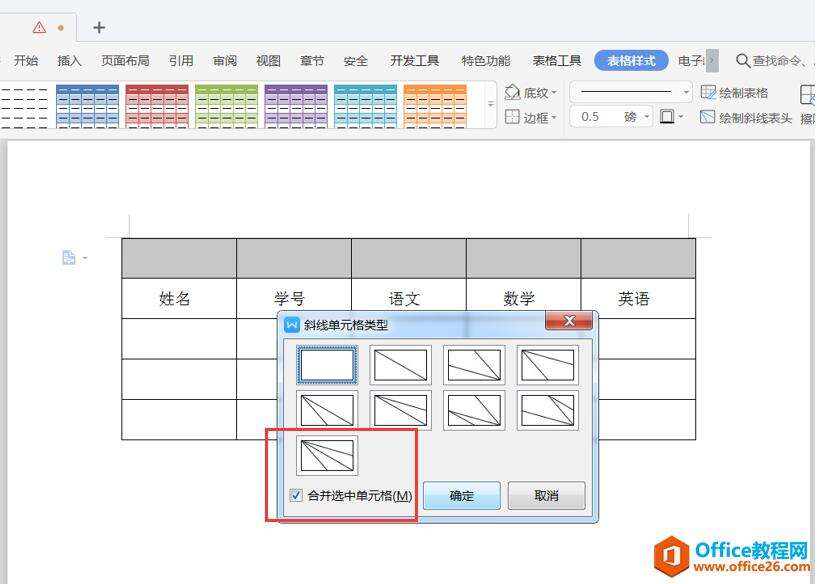Click the document outline icon in margin

[x=69, y=257]
